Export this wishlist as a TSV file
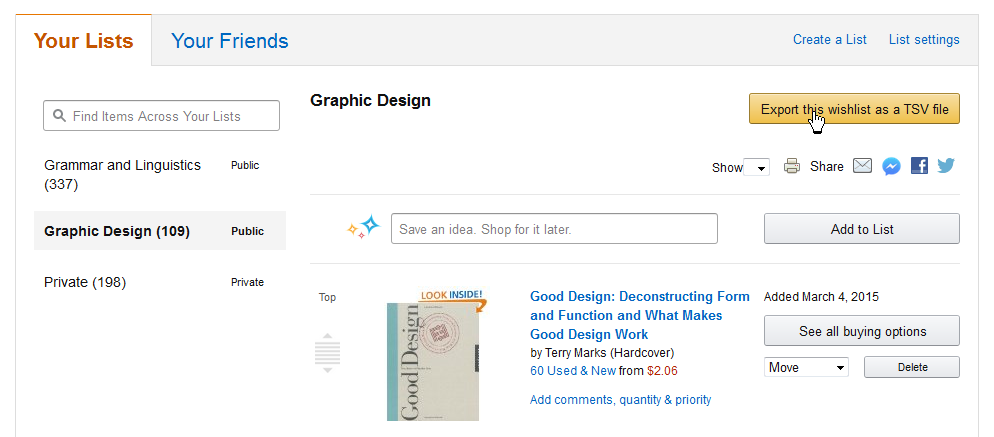 click(854, 109)
